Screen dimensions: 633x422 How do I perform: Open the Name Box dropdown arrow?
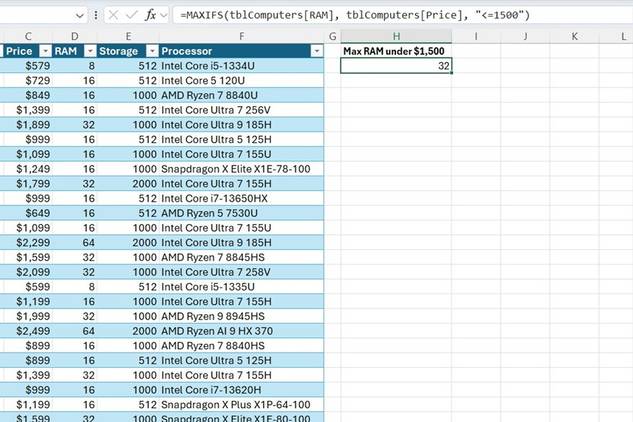[x=80, y=16]
